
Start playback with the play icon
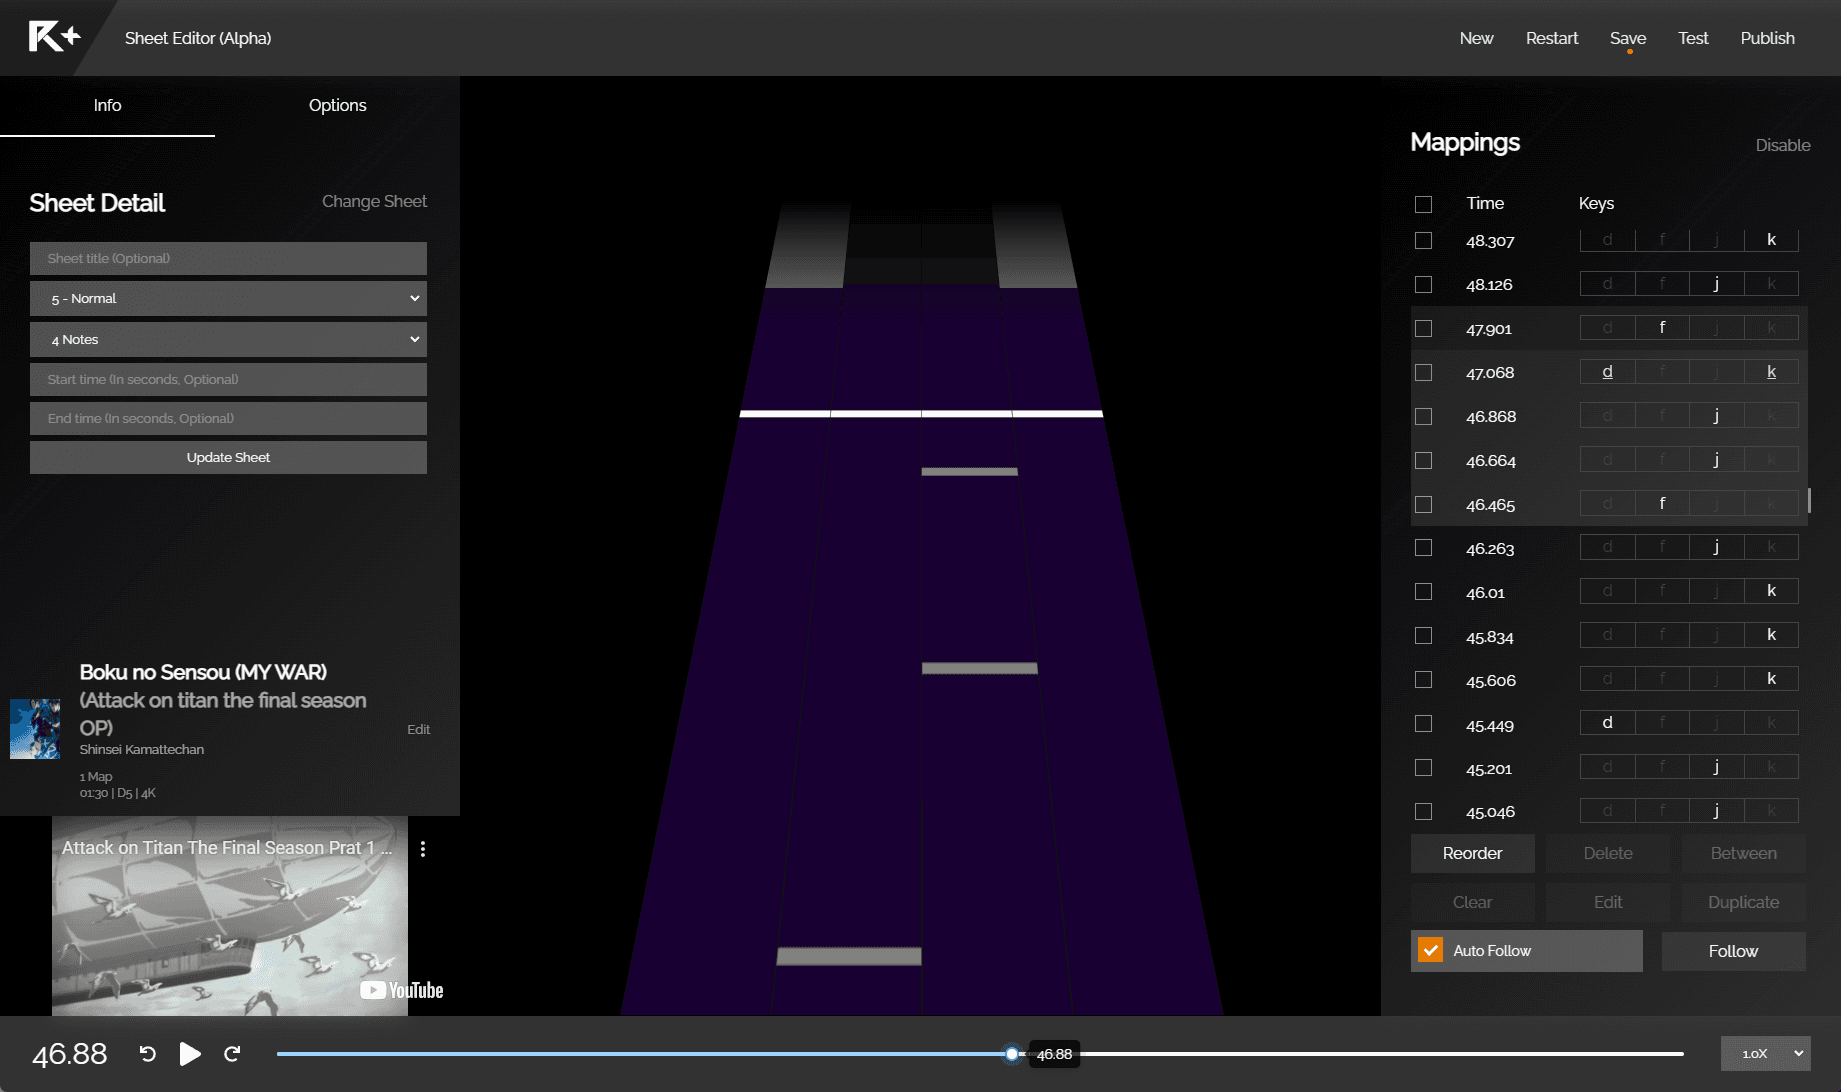point(190,1054)
